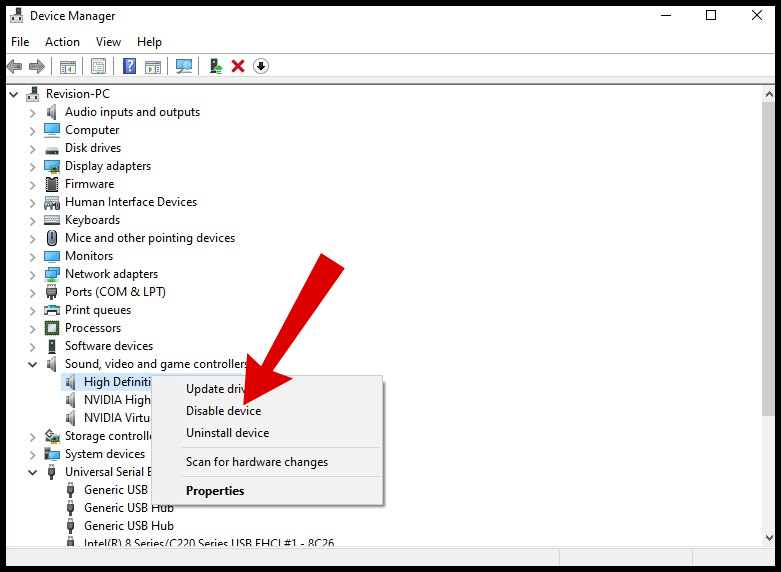Image resolution: width=781 pixels, height=572 pixels.
Task: Expand the Keyboards category
Action: click(x=32, y=221)
